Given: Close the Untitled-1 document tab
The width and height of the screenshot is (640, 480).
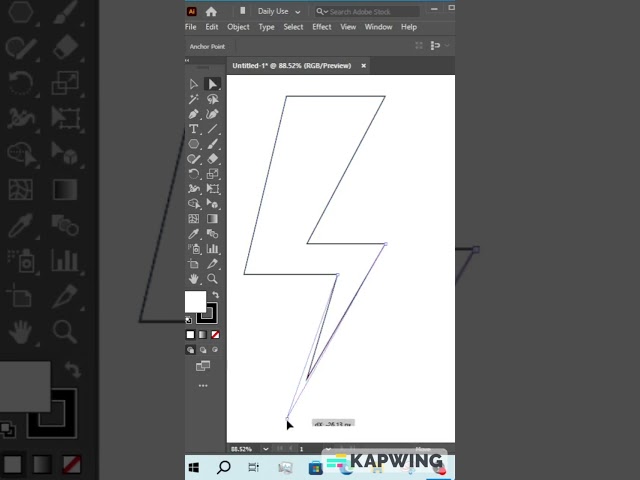Looking at the screenshot, I should point(364,66).
